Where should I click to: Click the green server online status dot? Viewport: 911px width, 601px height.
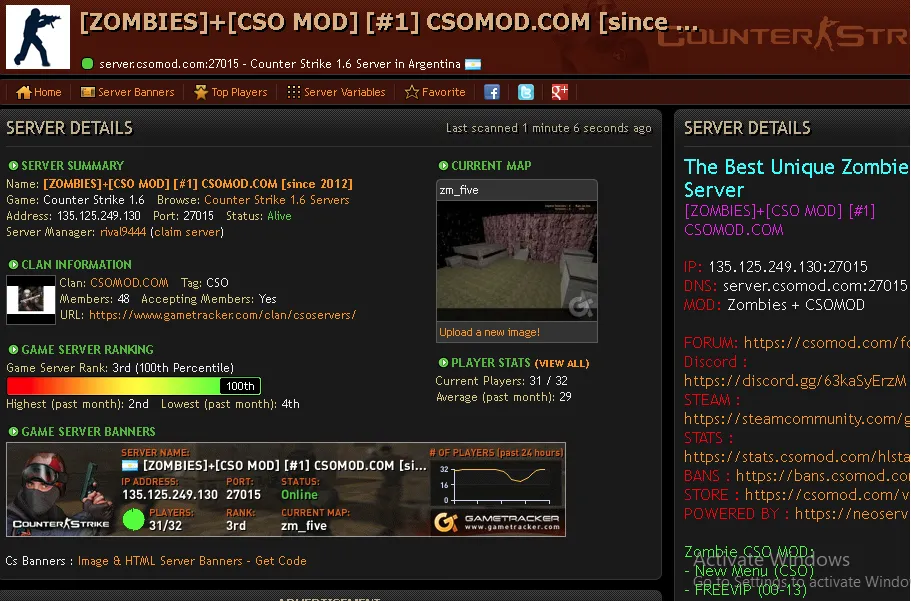88,64
